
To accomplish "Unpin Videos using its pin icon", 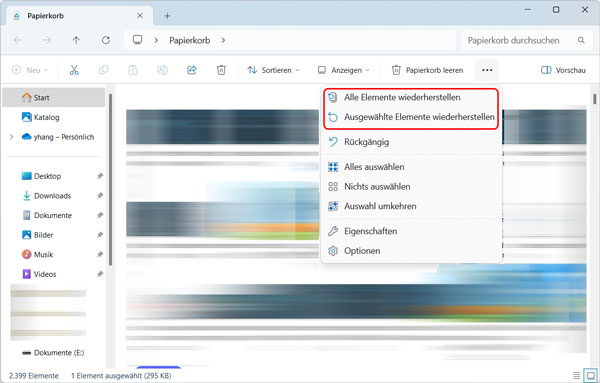I will 100,274.
